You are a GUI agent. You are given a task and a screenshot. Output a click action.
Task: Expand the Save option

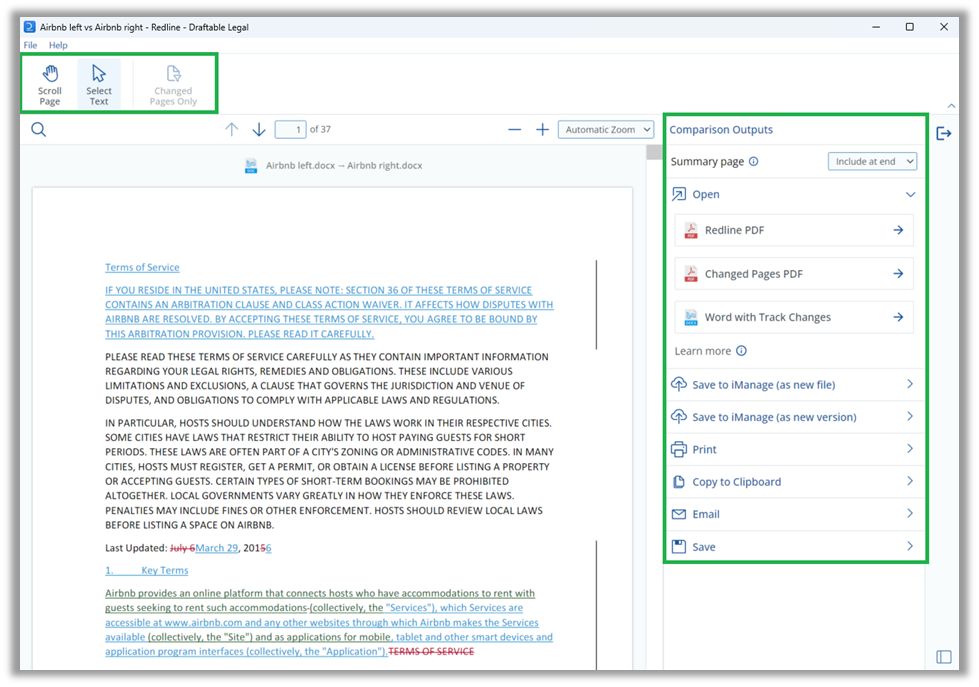794,547
